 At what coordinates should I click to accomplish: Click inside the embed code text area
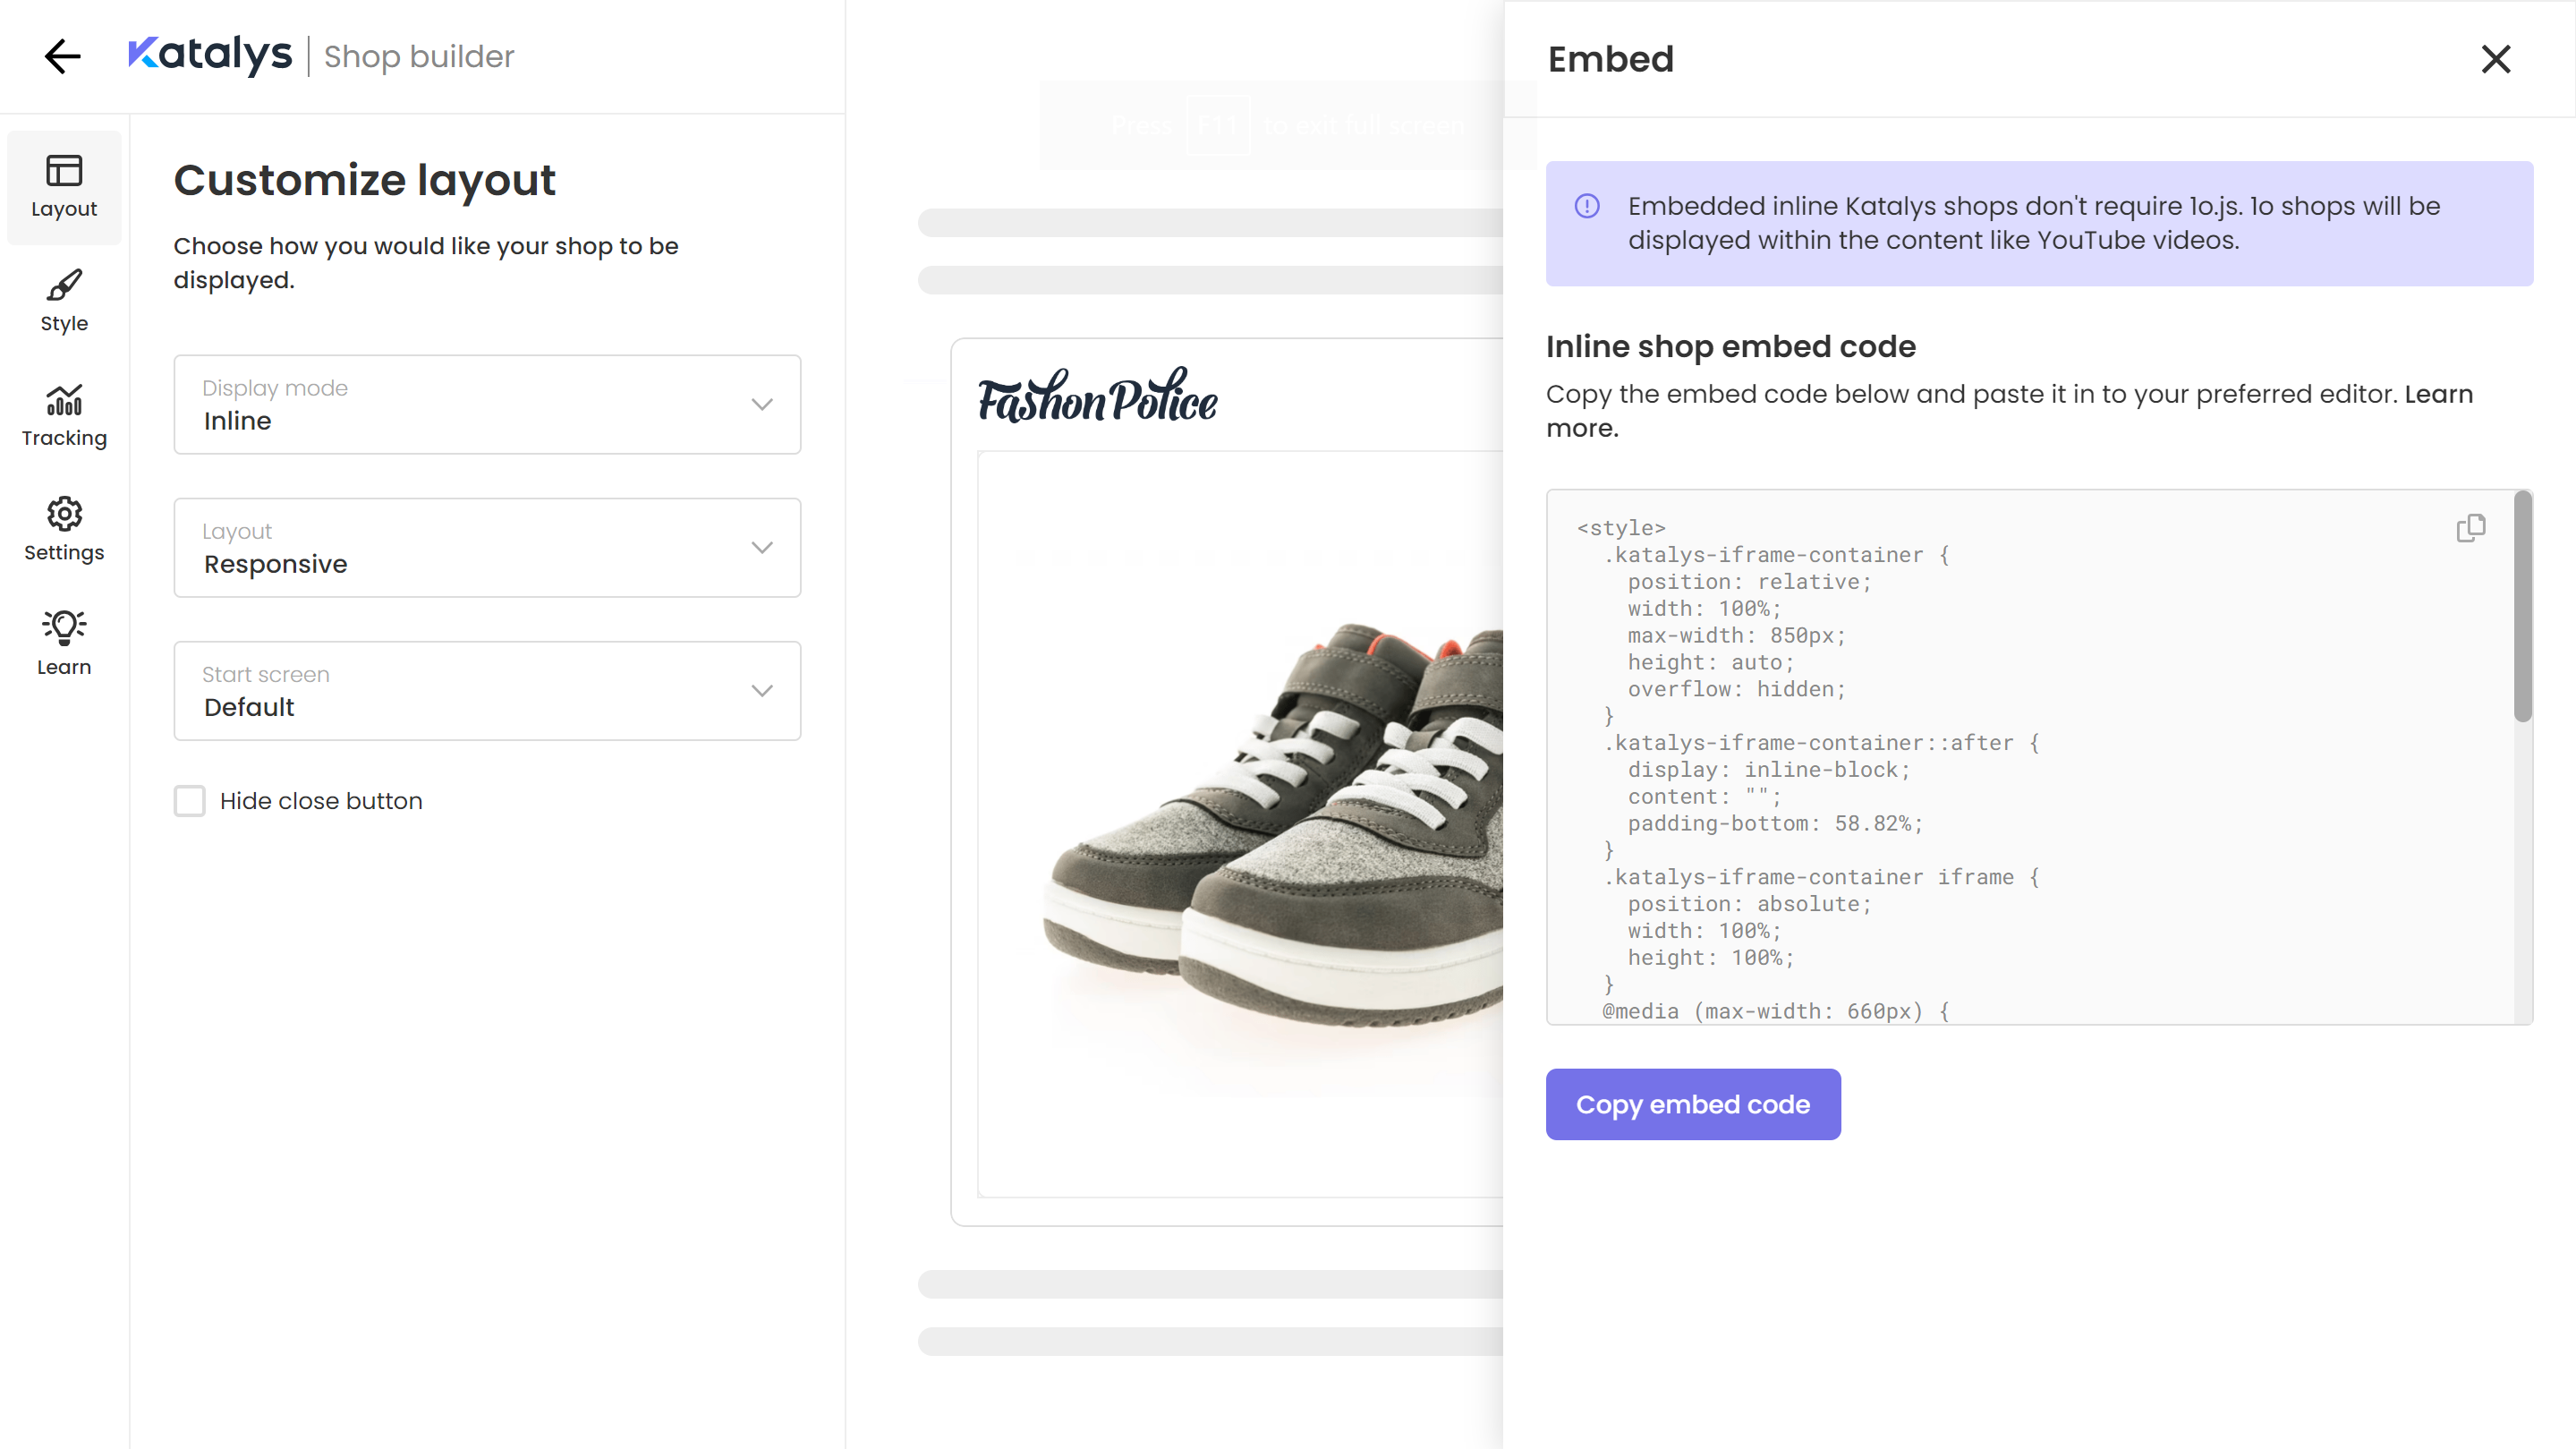(2000, 760)
